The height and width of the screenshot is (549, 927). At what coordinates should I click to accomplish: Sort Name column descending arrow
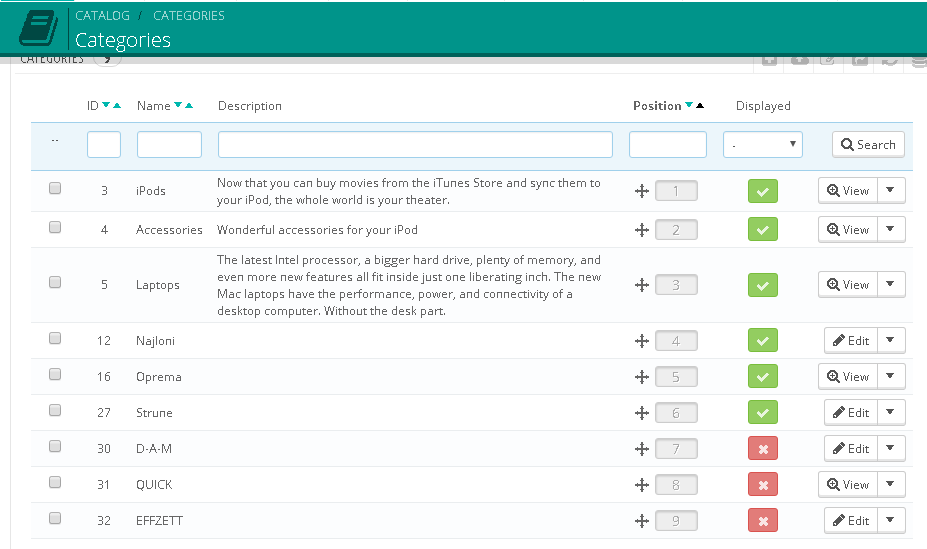pos(178,105)
